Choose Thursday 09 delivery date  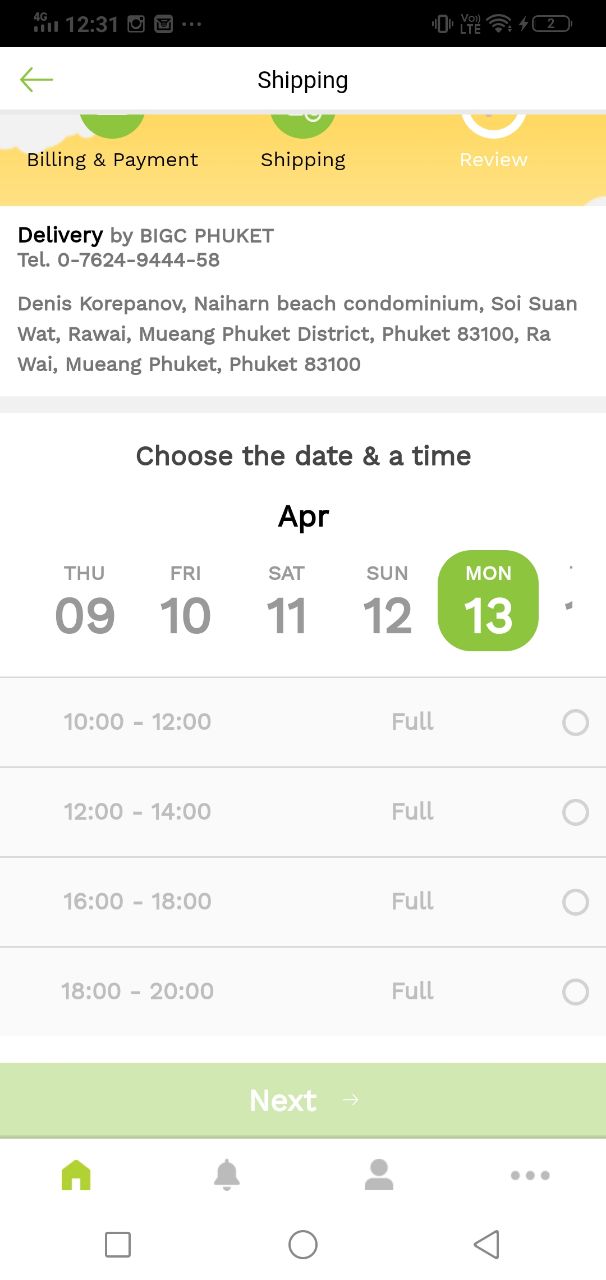click(85, 600)
